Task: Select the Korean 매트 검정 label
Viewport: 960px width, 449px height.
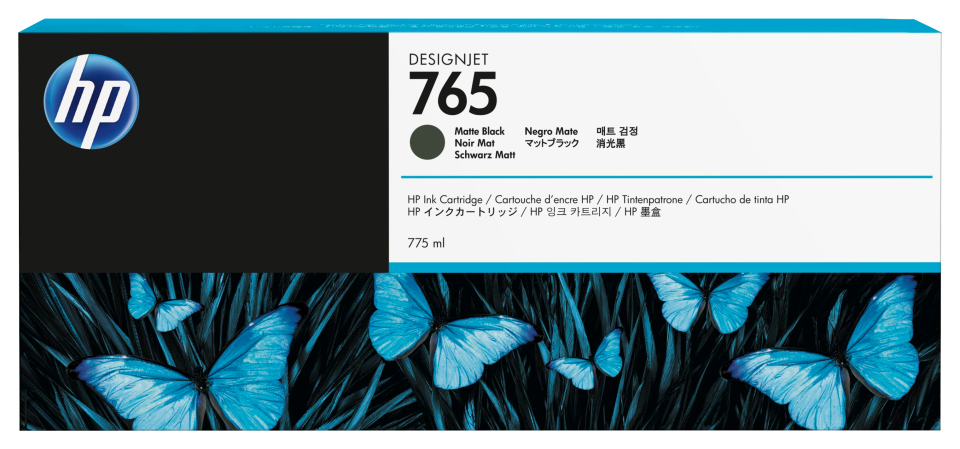Action: tap(617, 132)
